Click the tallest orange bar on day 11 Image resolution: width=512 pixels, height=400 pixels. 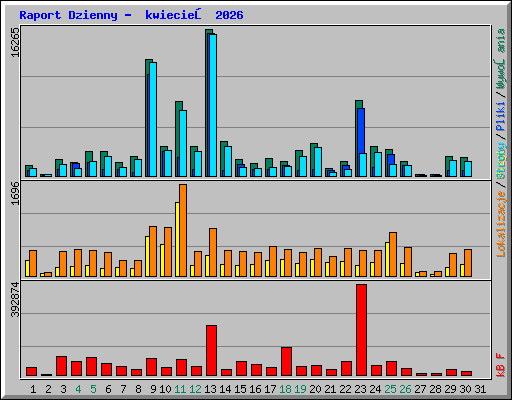(x=183, y=230)
